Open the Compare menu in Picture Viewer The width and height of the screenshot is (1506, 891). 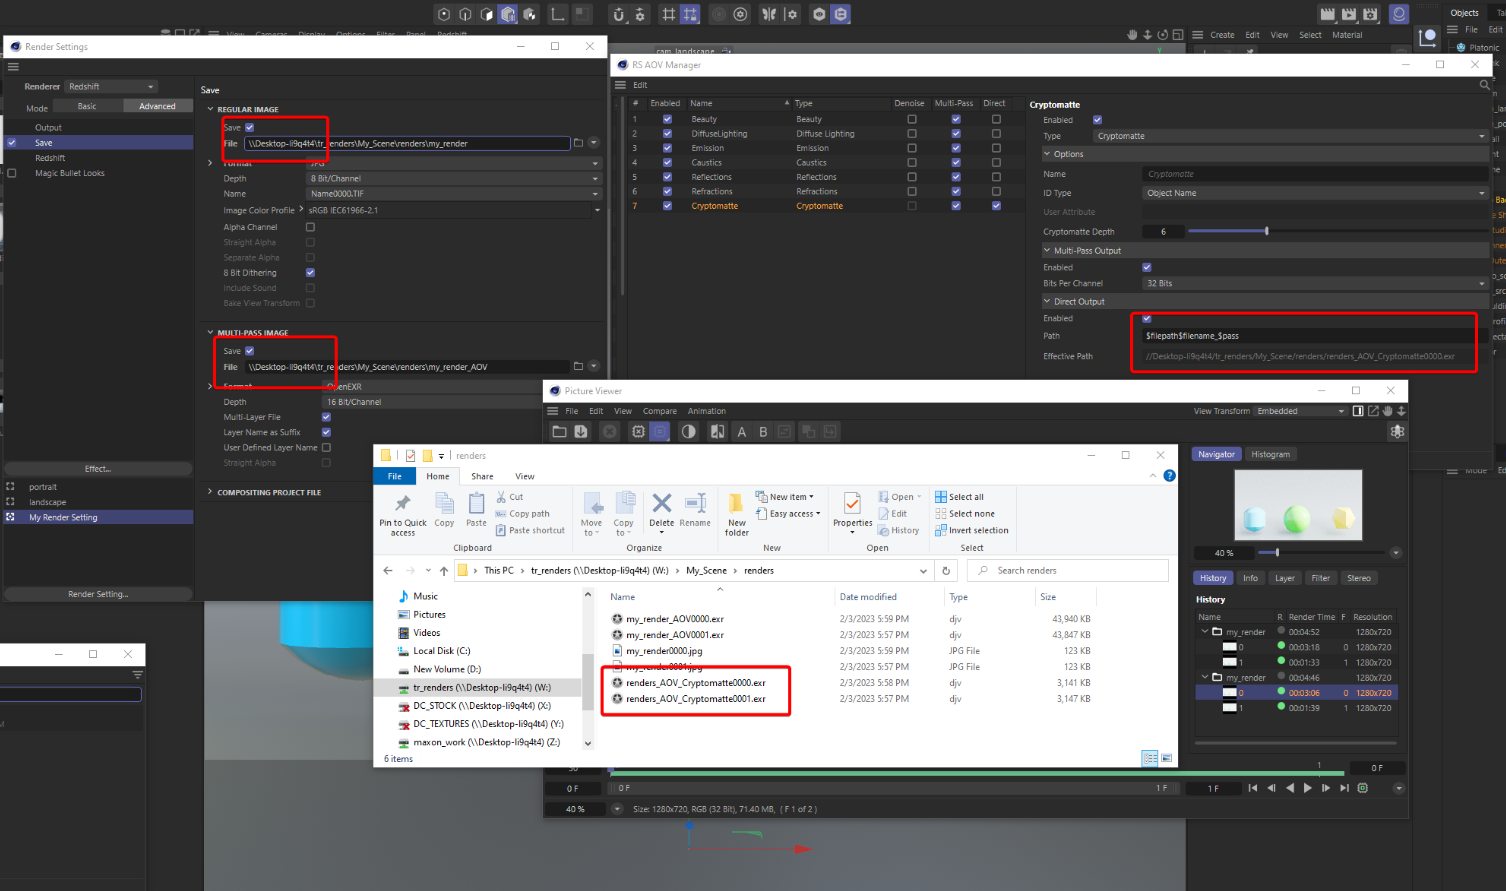(x=660, y=410)
